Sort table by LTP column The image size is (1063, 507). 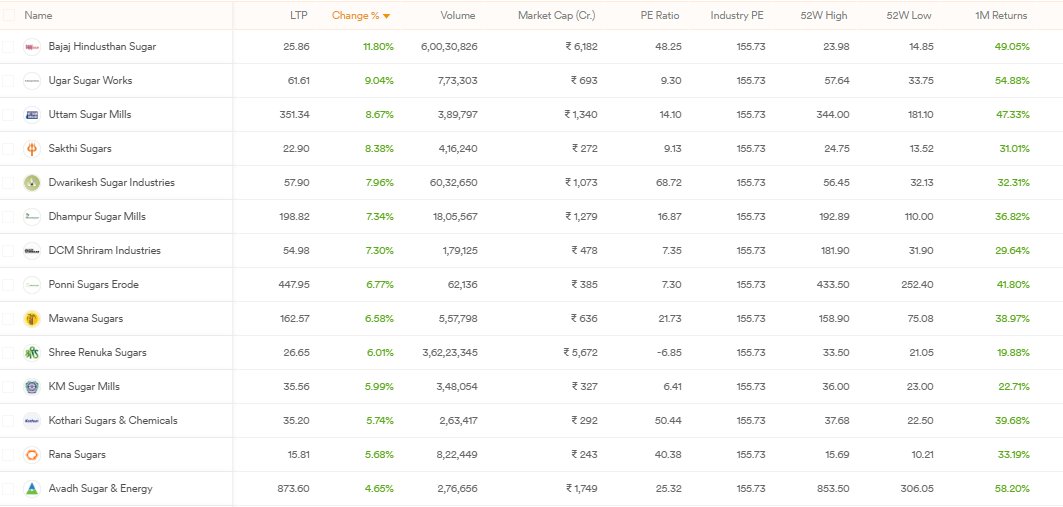point(298,15)
